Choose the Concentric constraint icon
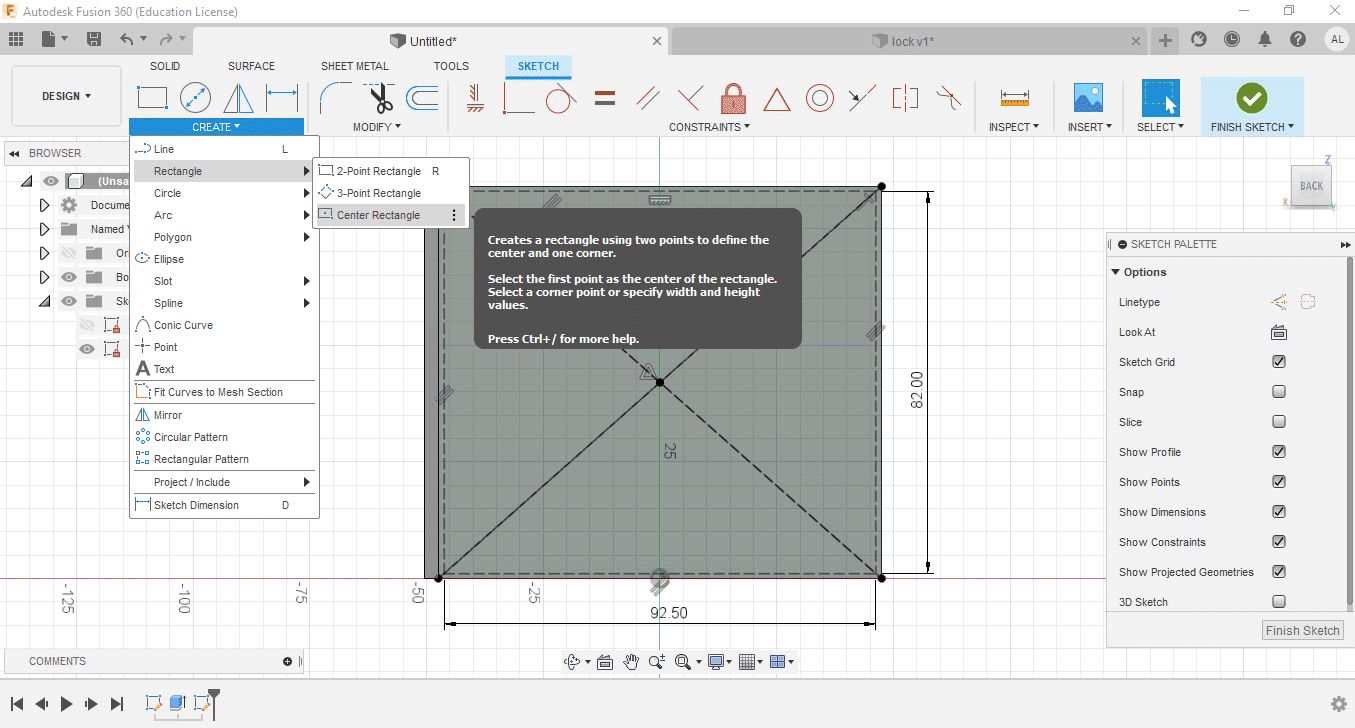 point(820,98)
